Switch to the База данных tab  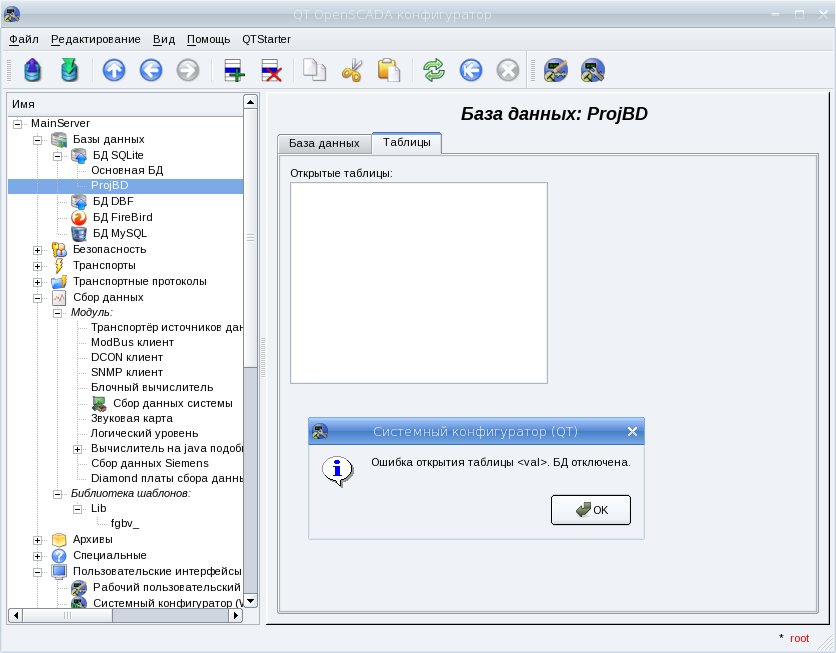[323, 143]
